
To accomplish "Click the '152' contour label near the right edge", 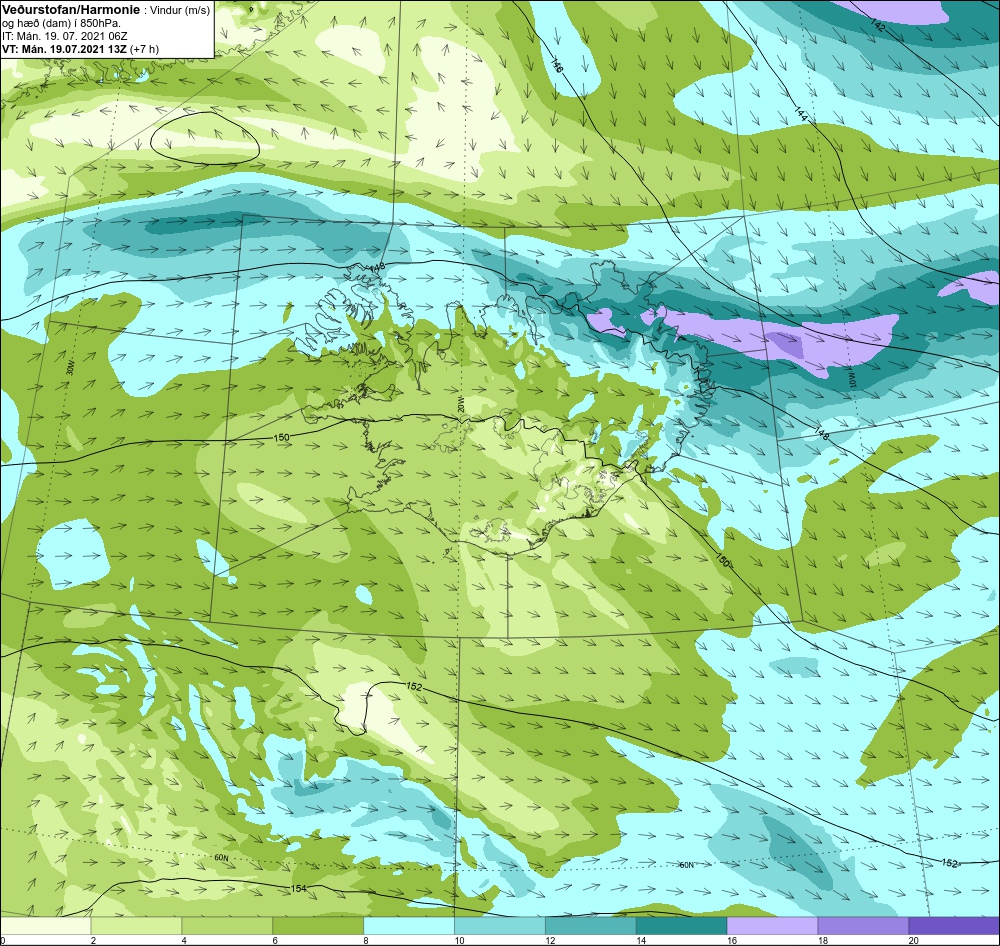I will pos(950,862).
